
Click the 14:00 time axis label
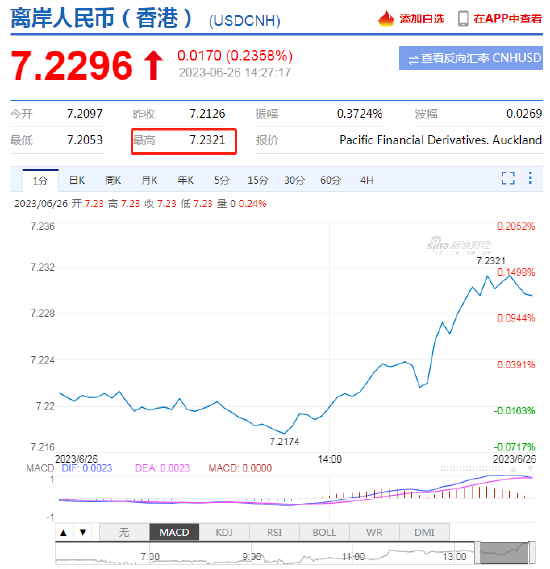[x=329, y=460]
